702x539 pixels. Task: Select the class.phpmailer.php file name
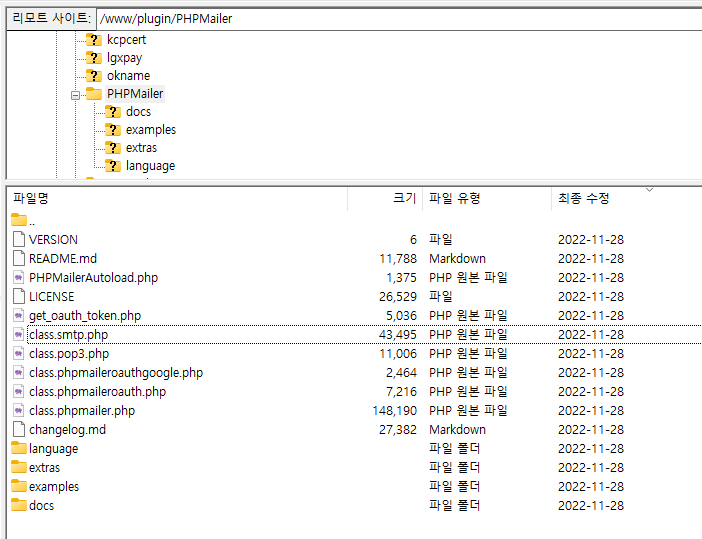pyautogui.click(x=82, y=411)
